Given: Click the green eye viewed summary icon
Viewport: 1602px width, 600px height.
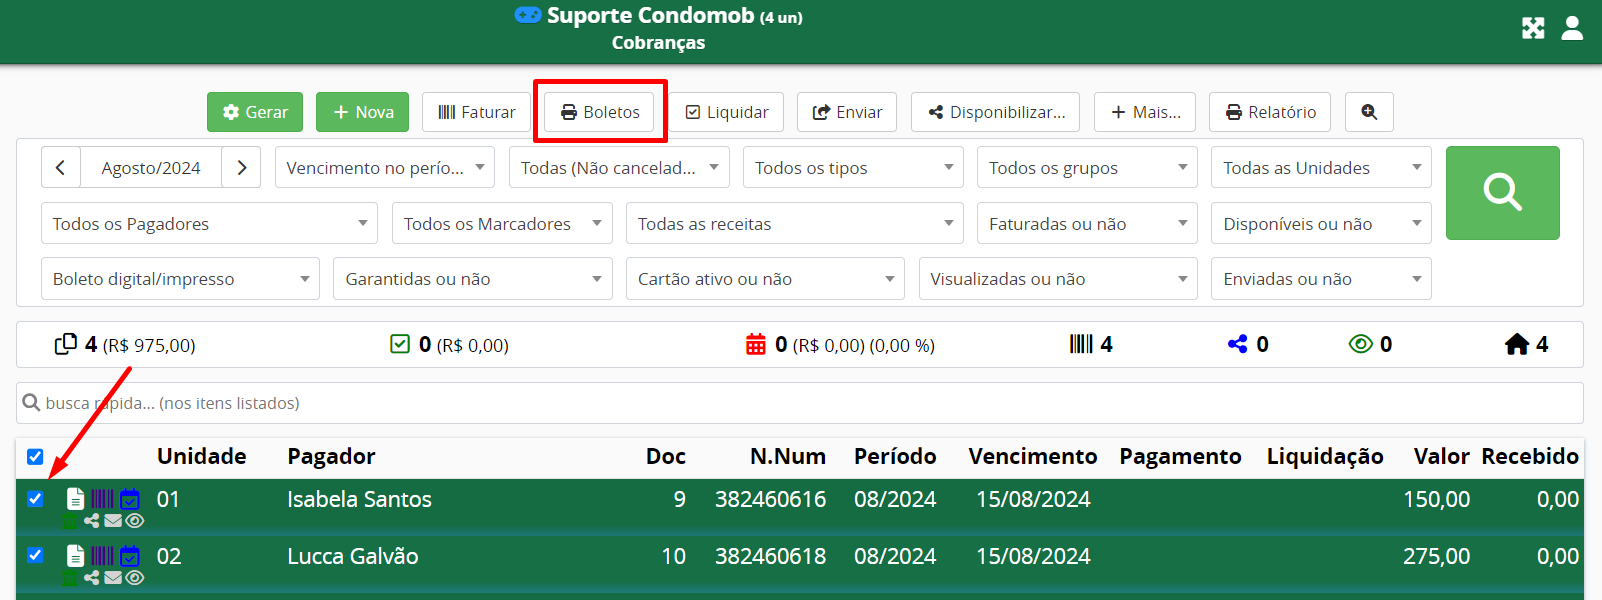Looking at the screenshot, I should [x=1361, y=344].
